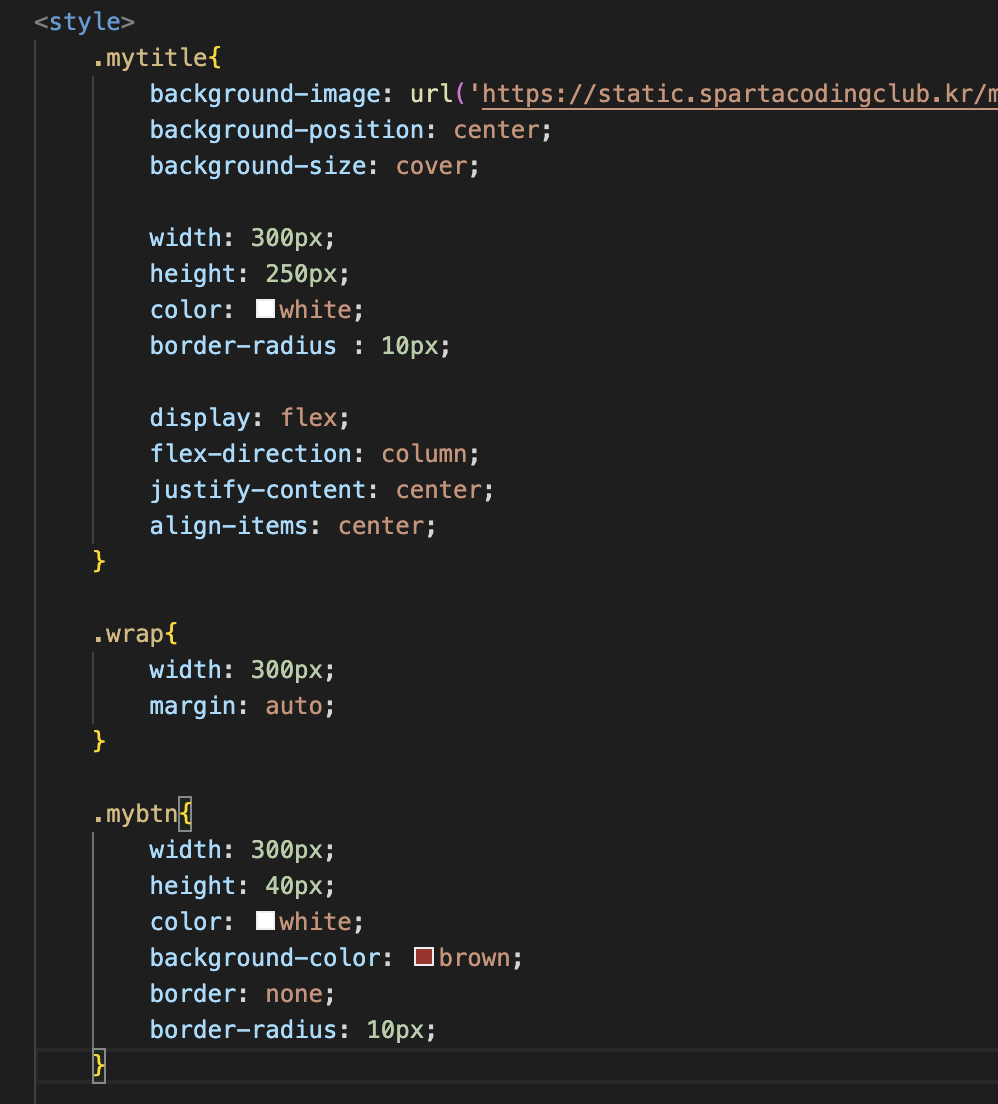The image size is (998, 1104).
Task: Click the url function keyword
Action: (x=431, y=94)
